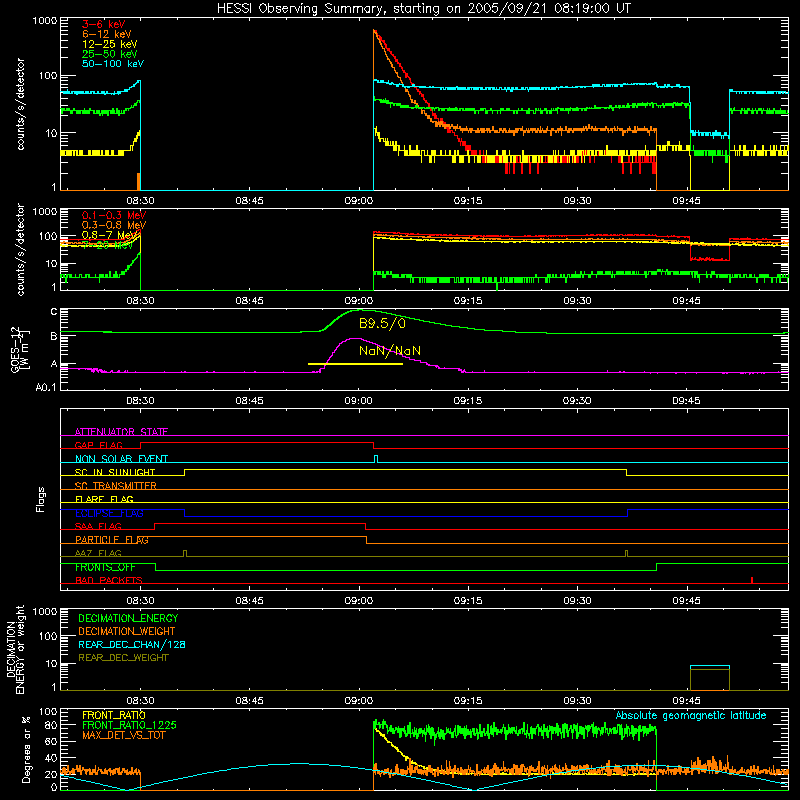The image size is (800, 800).
Task: Click the Degrees or % axis title
Action: (x=26, y=749)
